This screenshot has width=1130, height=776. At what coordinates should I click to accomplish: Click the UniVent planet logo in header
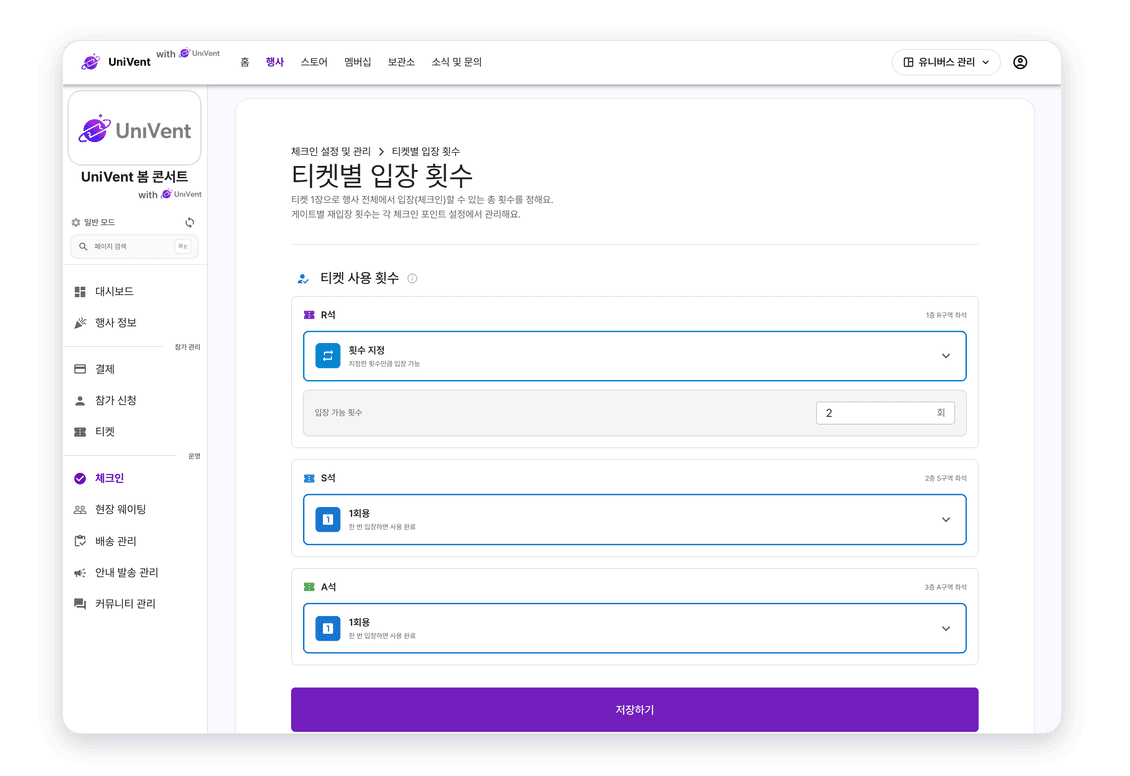(x=91, y=62)
